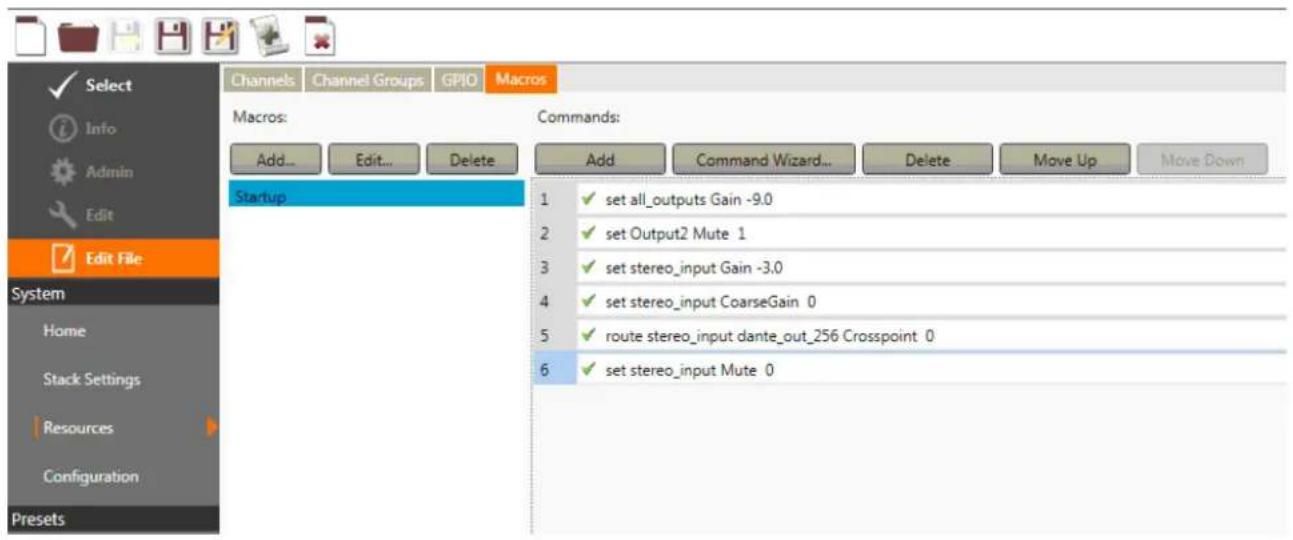
Task: Click green checkmark on stereo_input Gain command
Action: point(590,267)
